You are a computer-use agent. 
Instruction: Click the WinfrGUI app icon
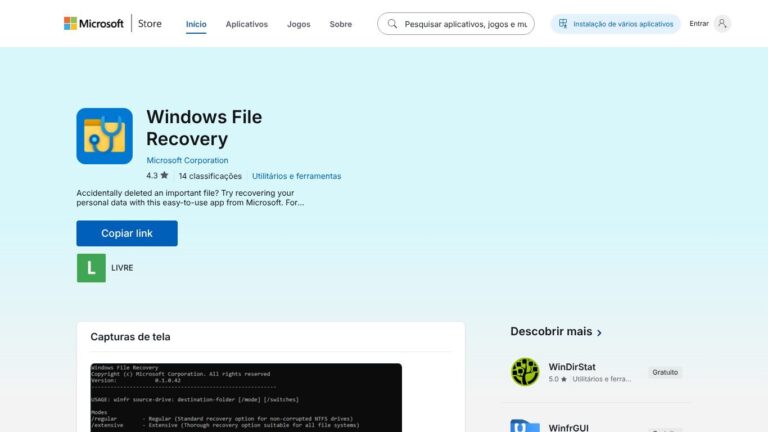click(525, 426)
